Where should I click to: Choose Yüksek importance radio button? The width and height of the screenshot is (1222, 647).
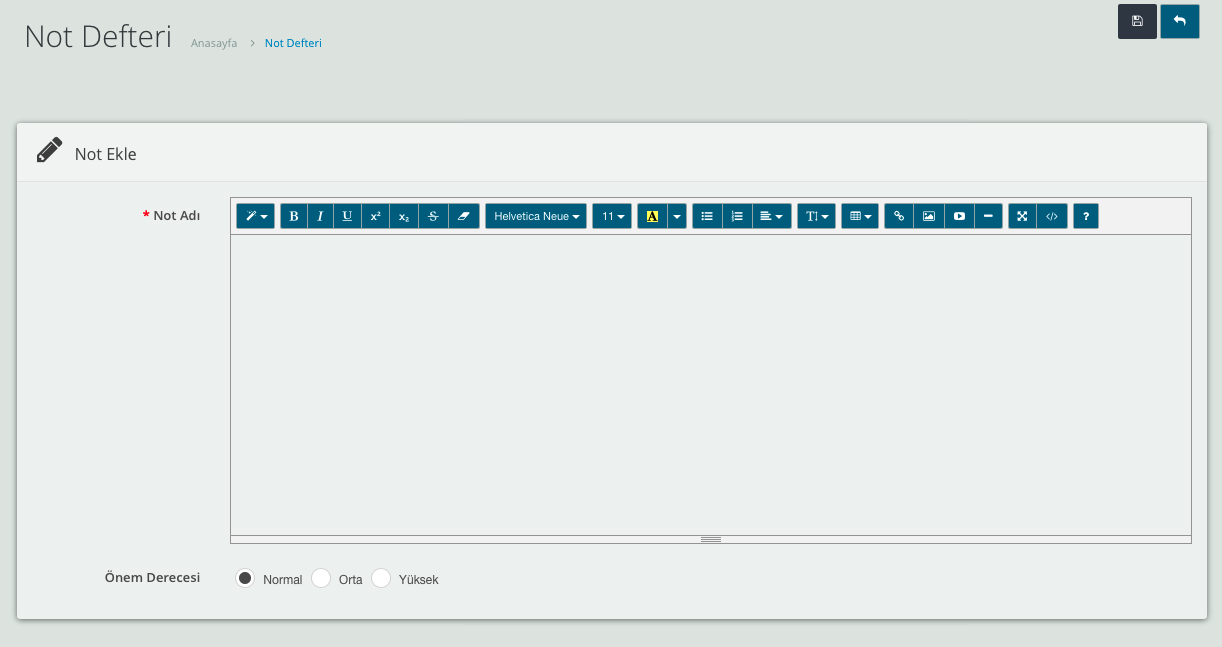coord(381,578)
